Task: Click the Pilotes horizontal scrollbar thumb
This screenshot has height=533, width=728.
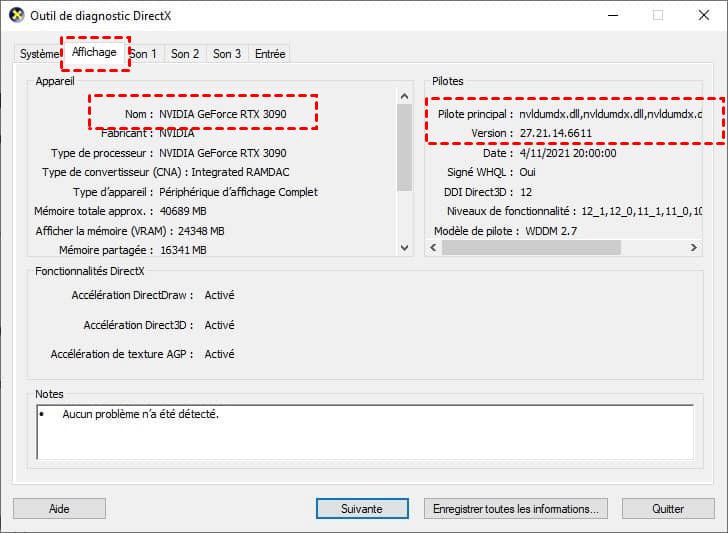Action: coord(531,247)
